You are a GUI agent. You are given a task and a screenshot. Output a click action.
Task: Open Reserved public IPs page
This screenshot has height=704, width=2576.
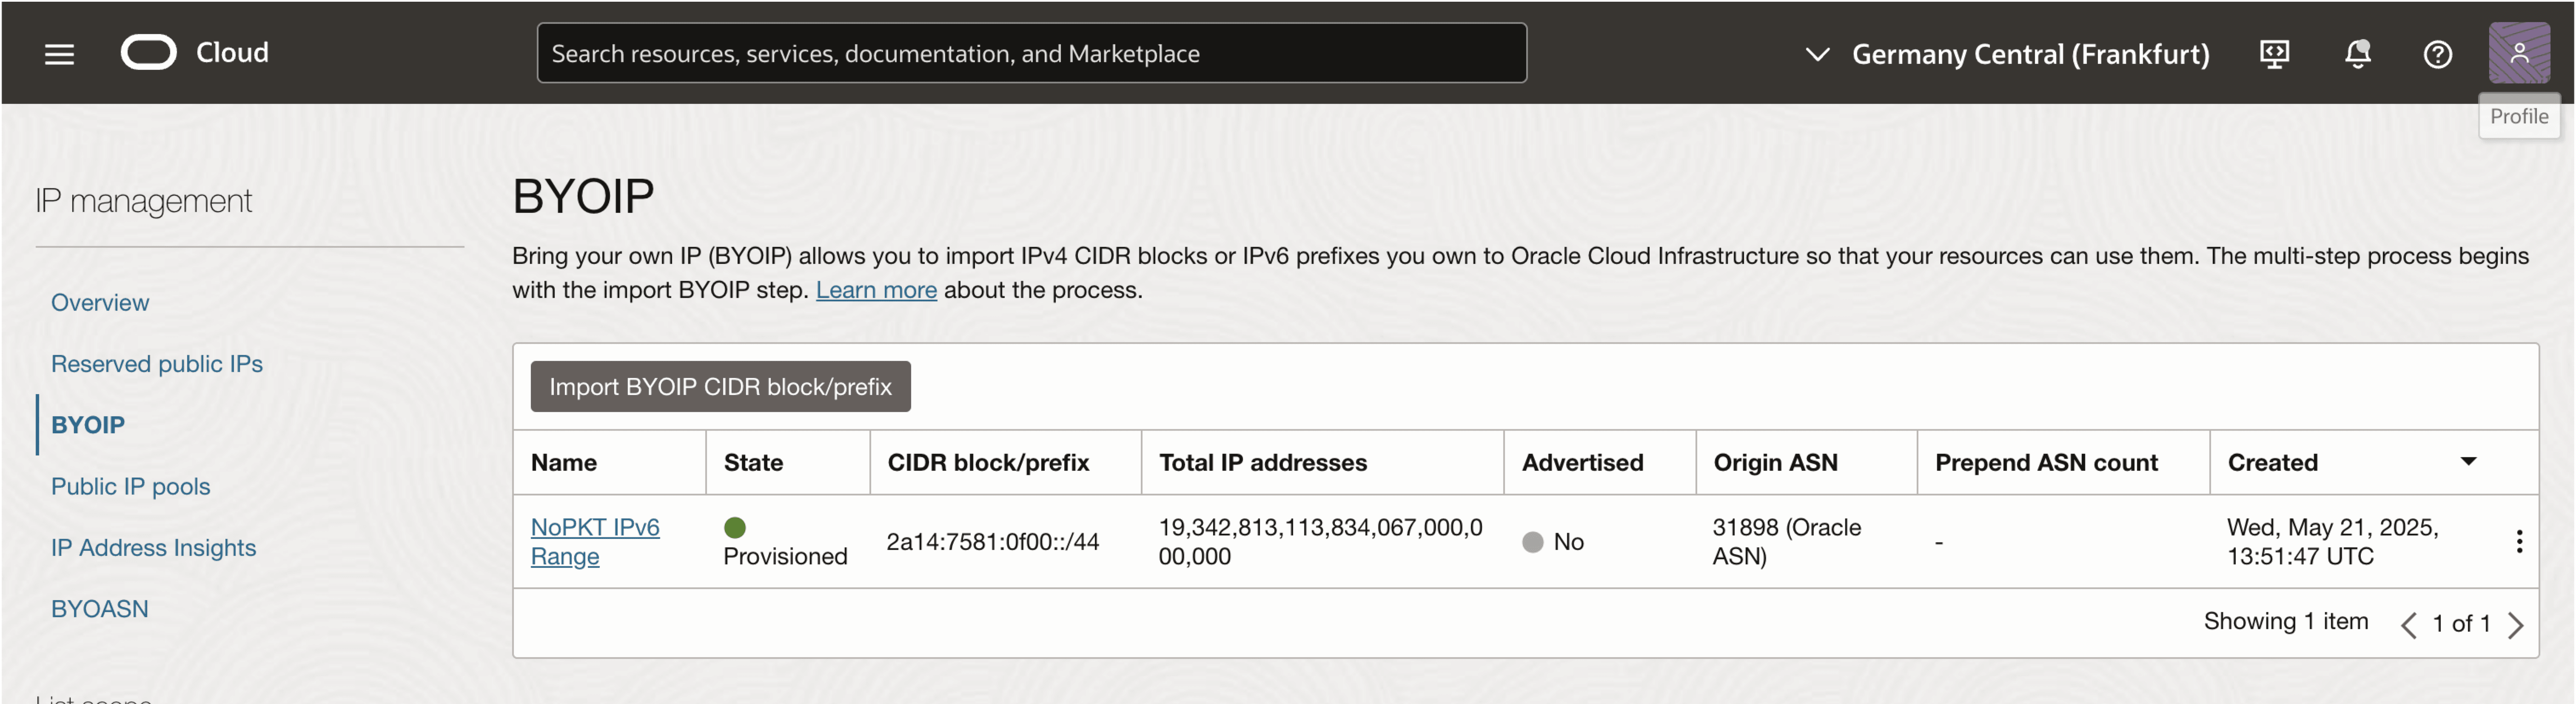point(157,364)
